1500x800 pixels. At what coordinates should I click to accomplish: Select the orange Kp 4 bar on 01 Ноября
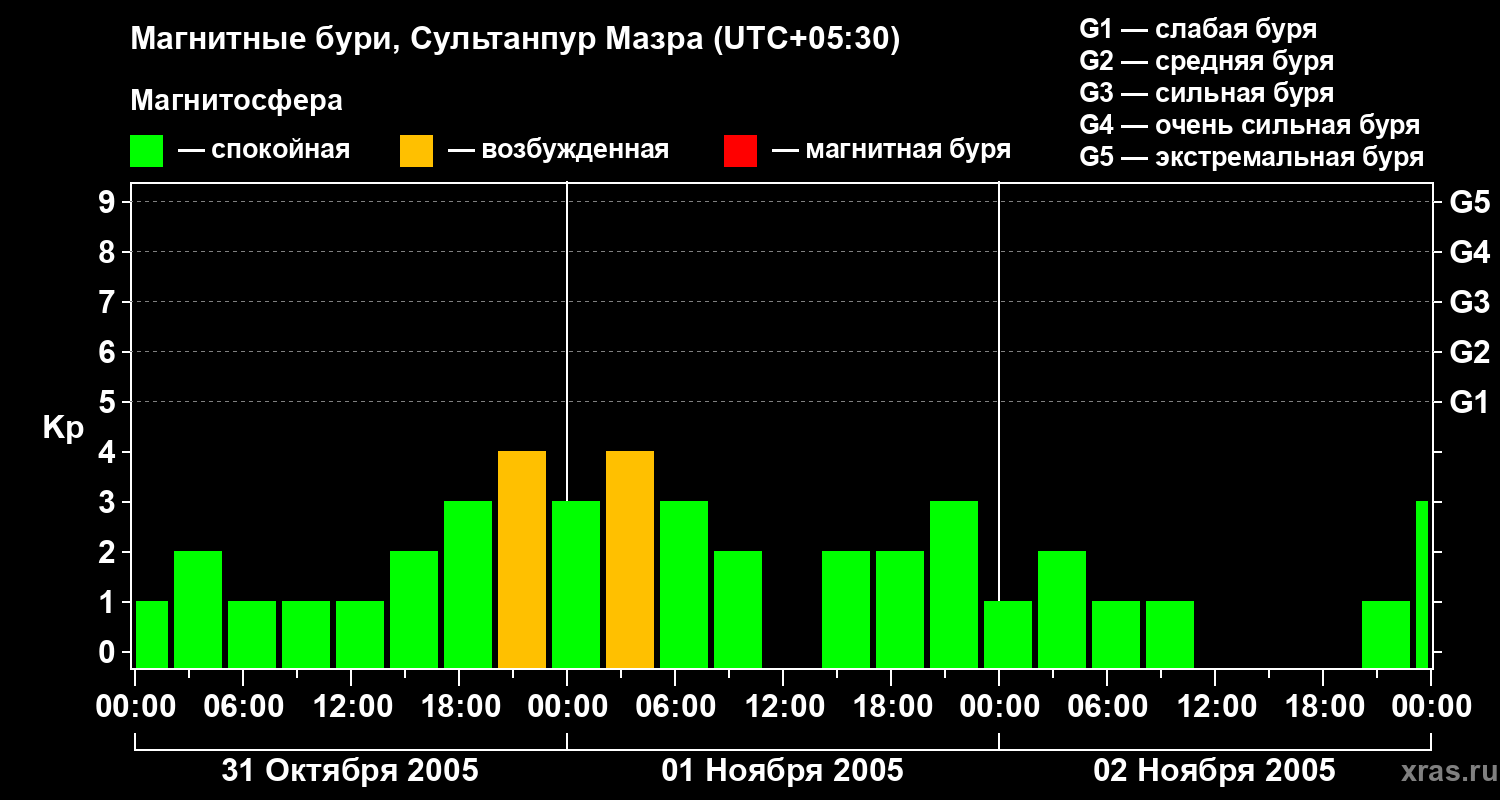tap(630, 559)
